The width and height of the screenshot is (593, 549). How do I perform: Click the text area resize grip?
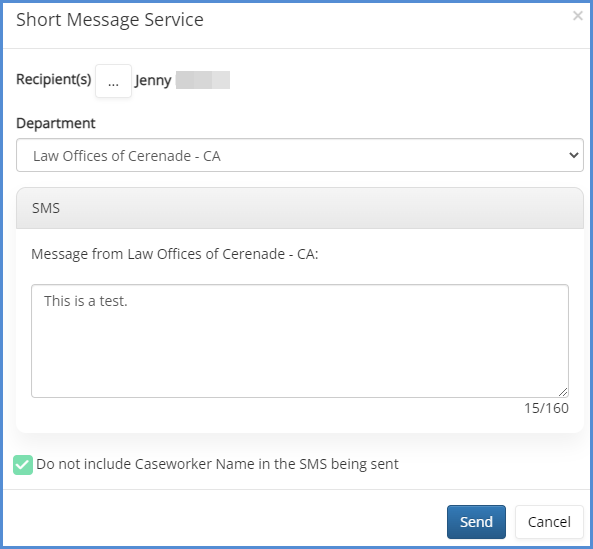coord(563,392)
